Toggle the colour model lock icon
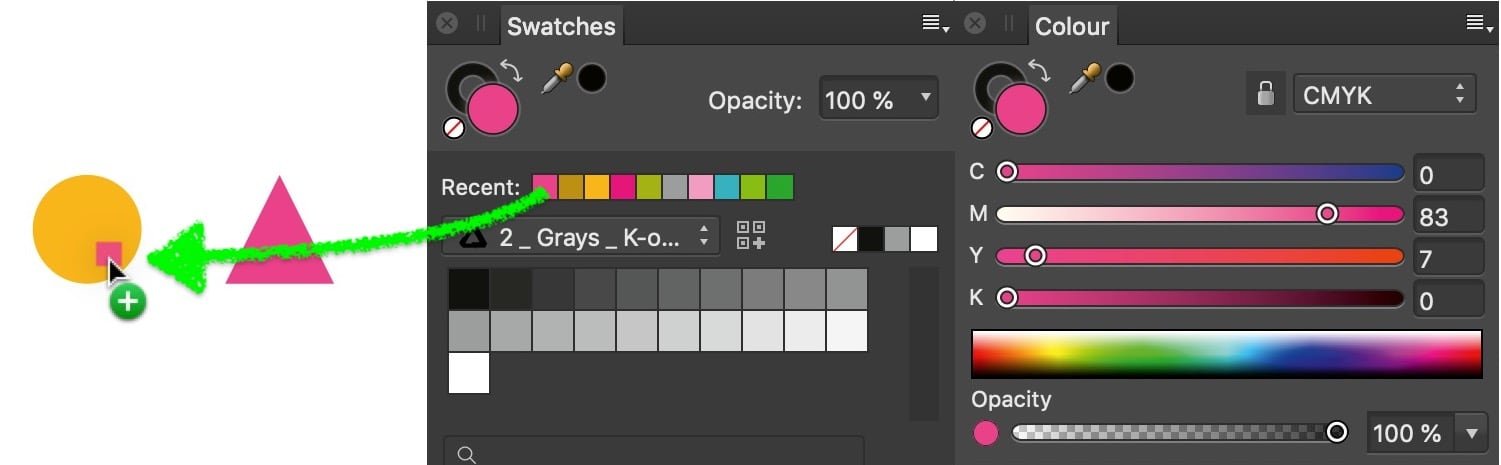Image resolution: width=1501 pixels, height=465 pixels. tap(1265, 95)
